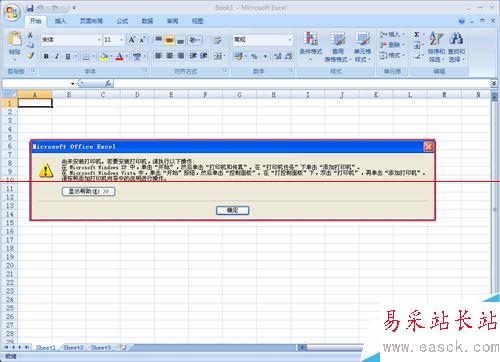500x362 pixels.
Task: Click the clear eraser icon
Action: (x=417, y=56)
